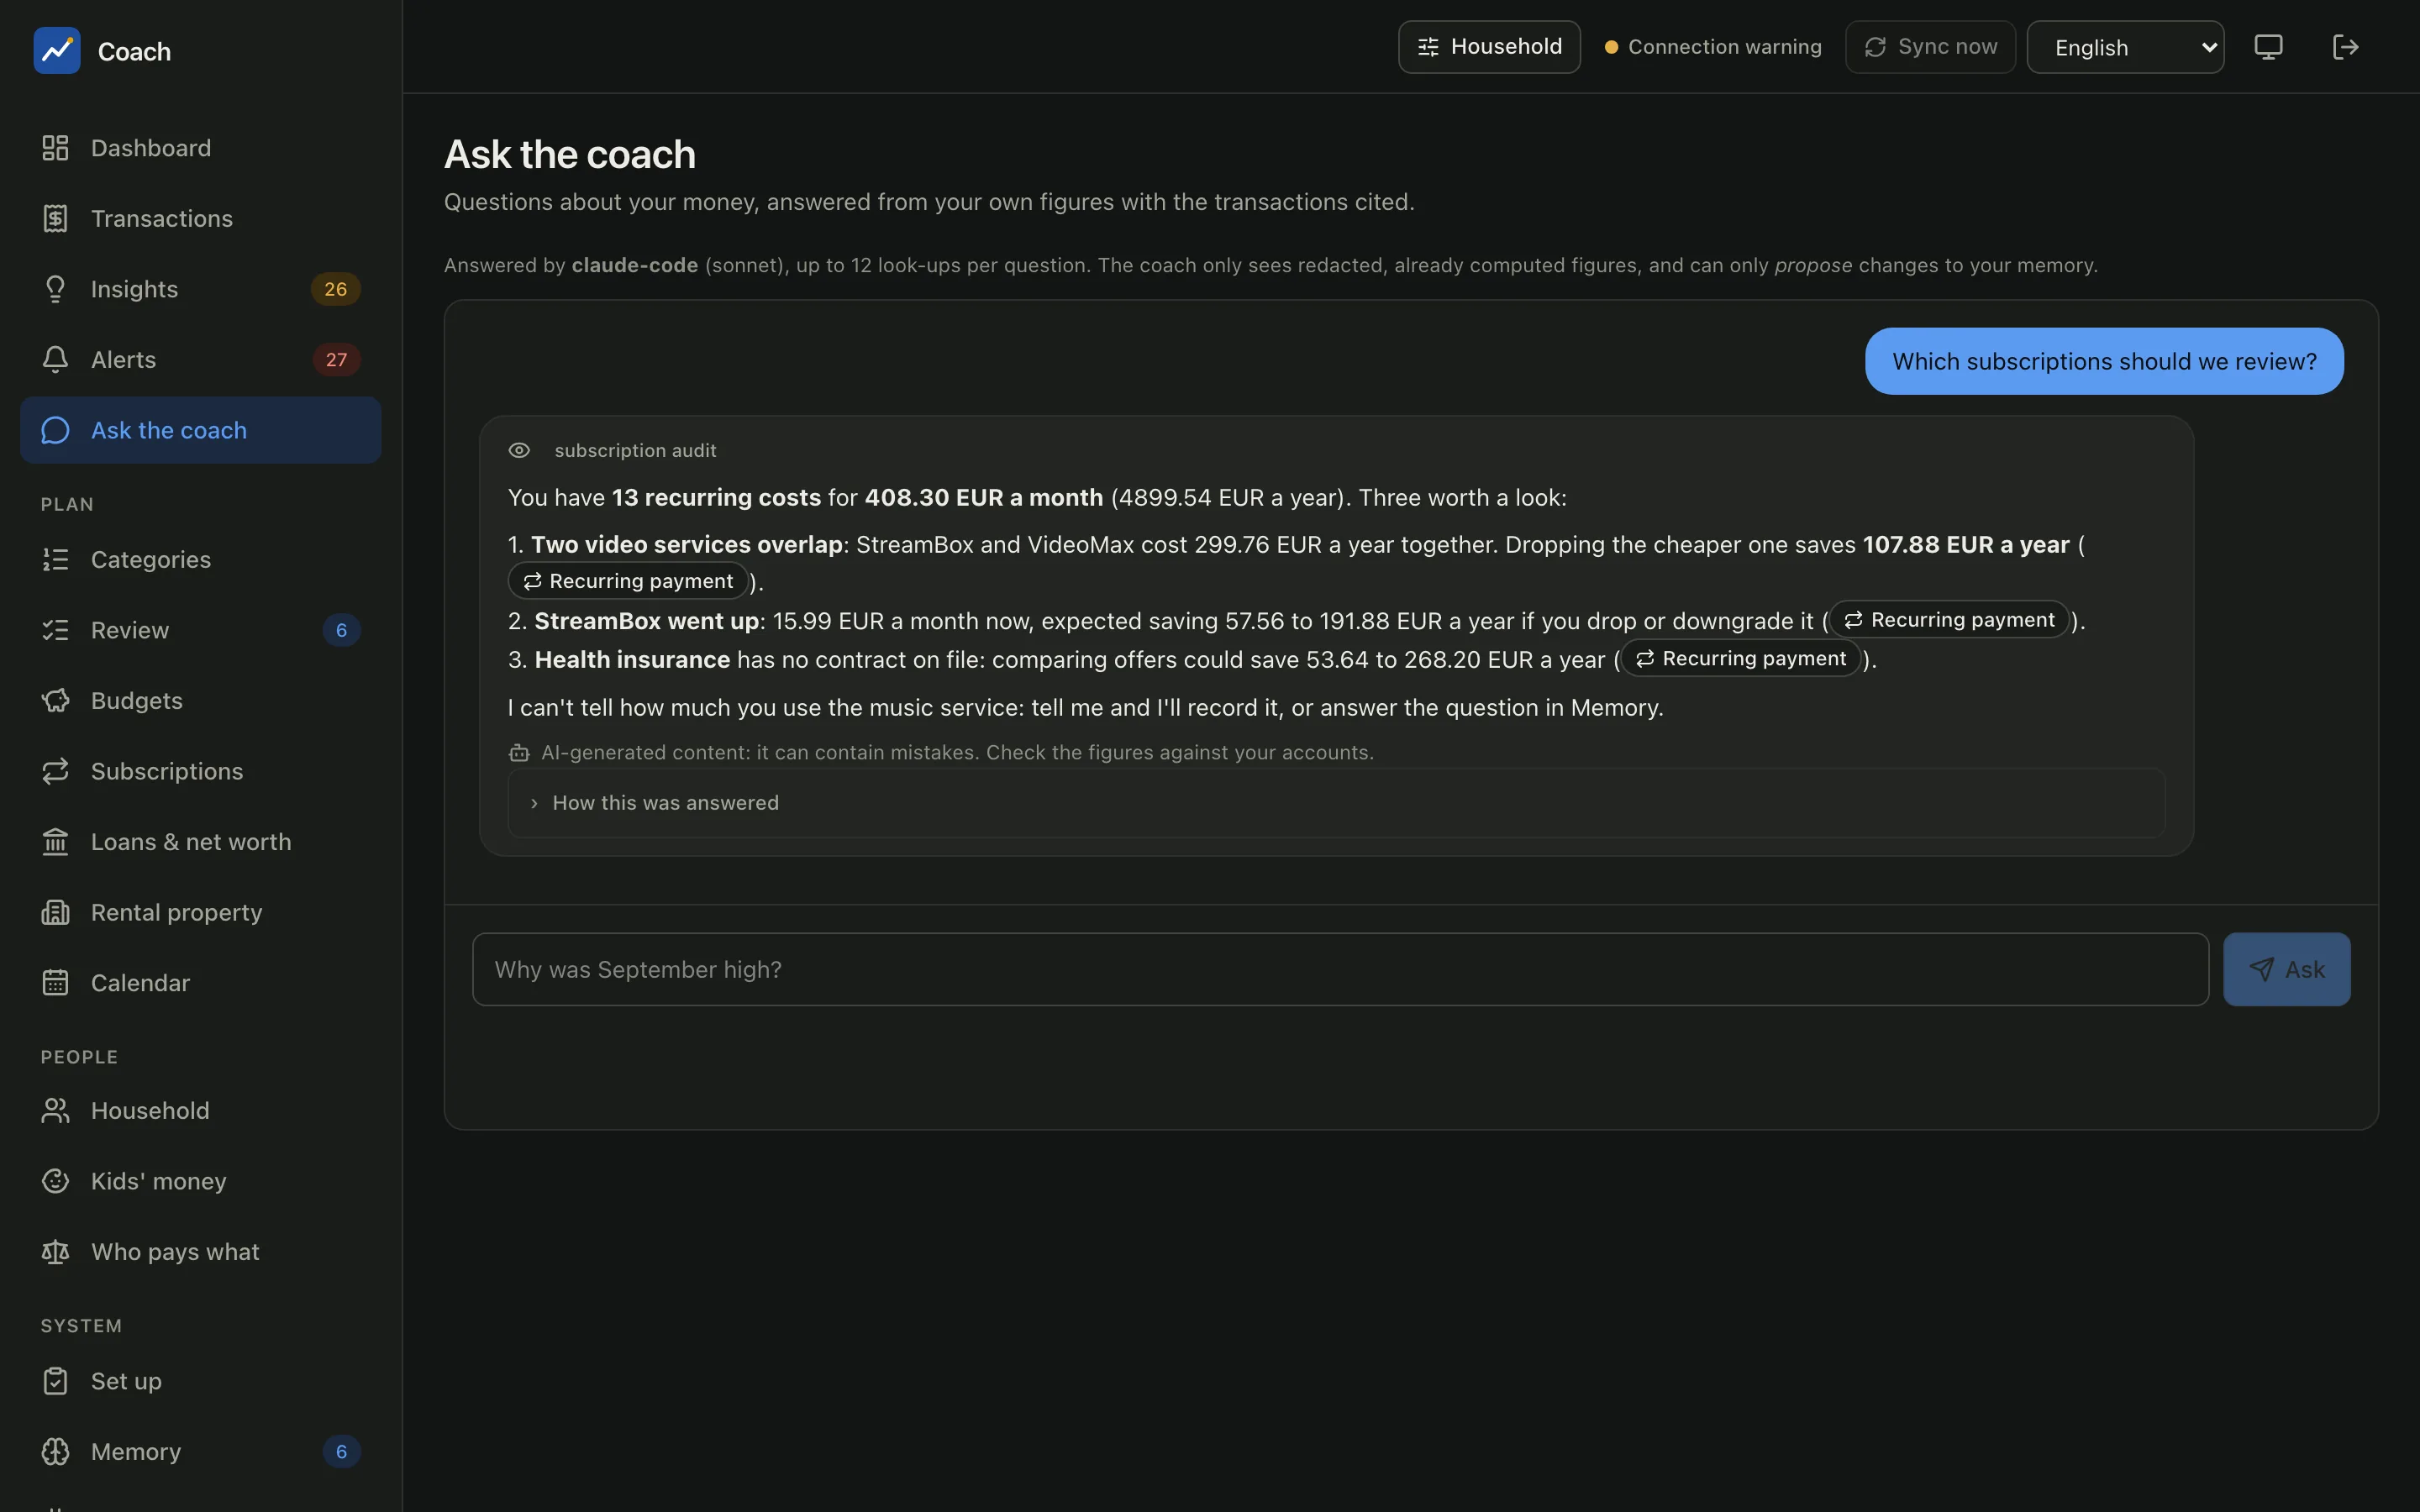Click the Review count badge 6
The width and height of the screenshot is (2420, 1512).
click(x=341, y=630)
